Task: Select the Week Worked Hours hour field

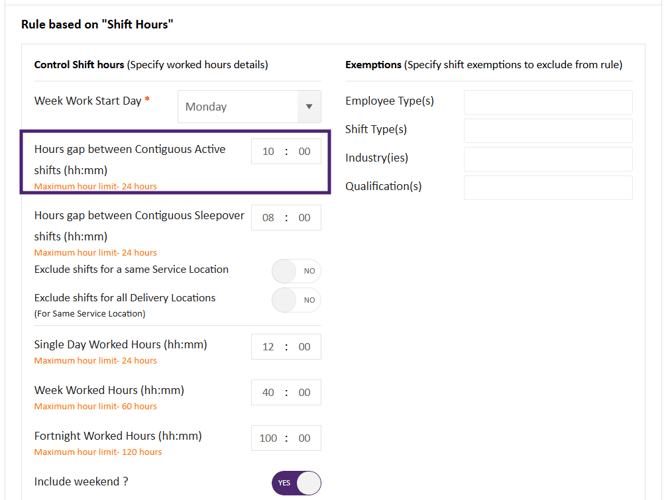Action: 268,393
